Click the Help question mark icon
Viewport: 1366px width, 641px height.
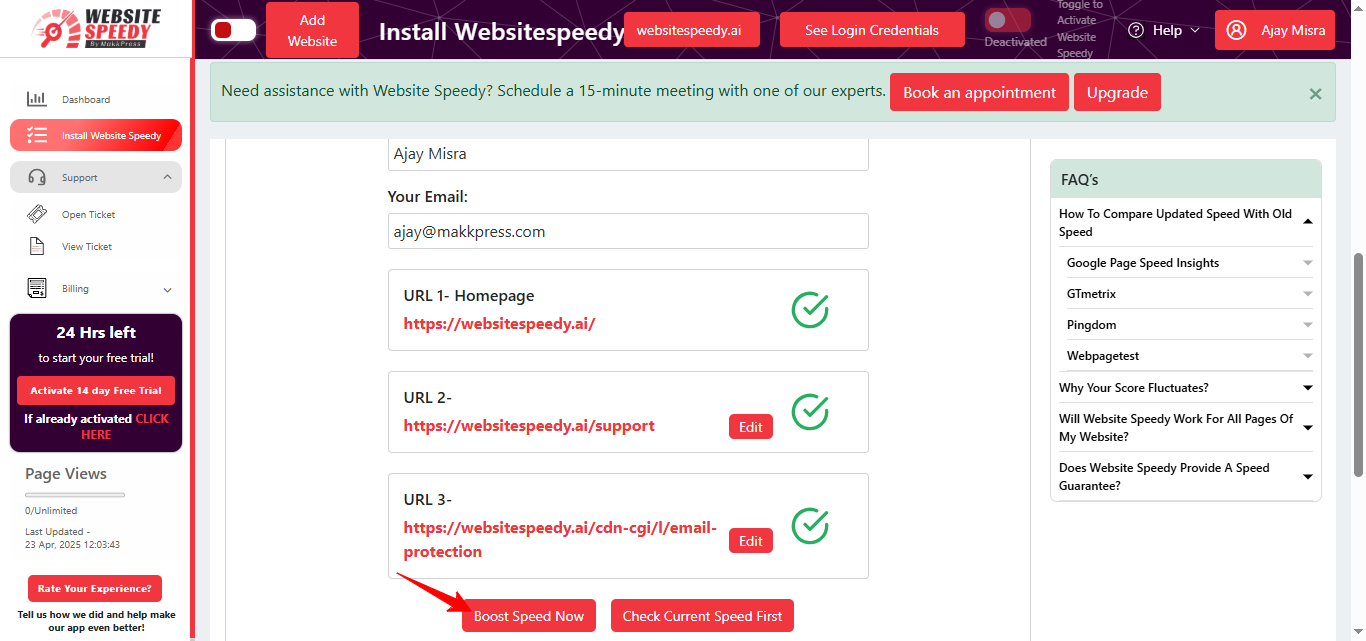[x=1136, y=30]
